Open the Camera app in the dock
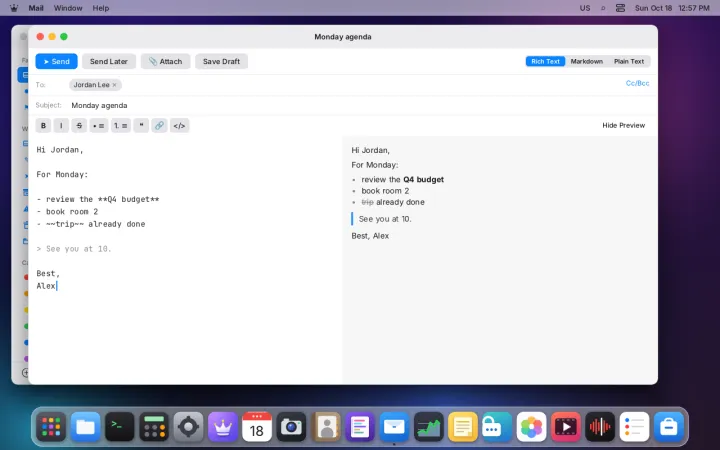This screenshot has width=720, height=450. pyautogui.click(x=291, y=427)
